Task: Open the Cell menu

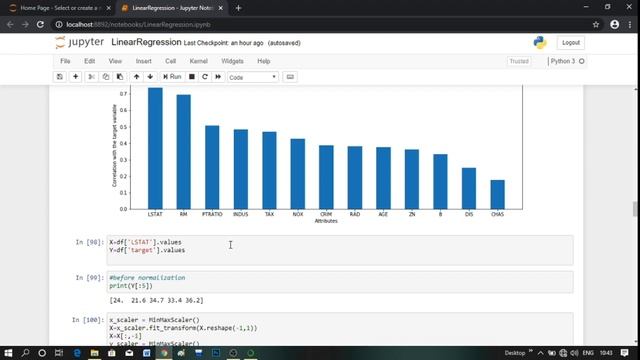Action: point(171,61)
